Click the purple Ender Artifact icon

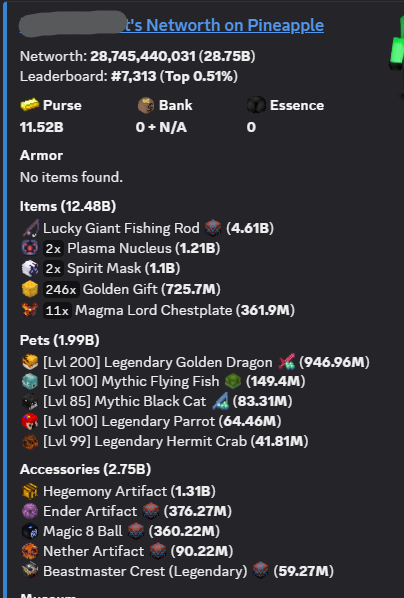pos(30,511)
